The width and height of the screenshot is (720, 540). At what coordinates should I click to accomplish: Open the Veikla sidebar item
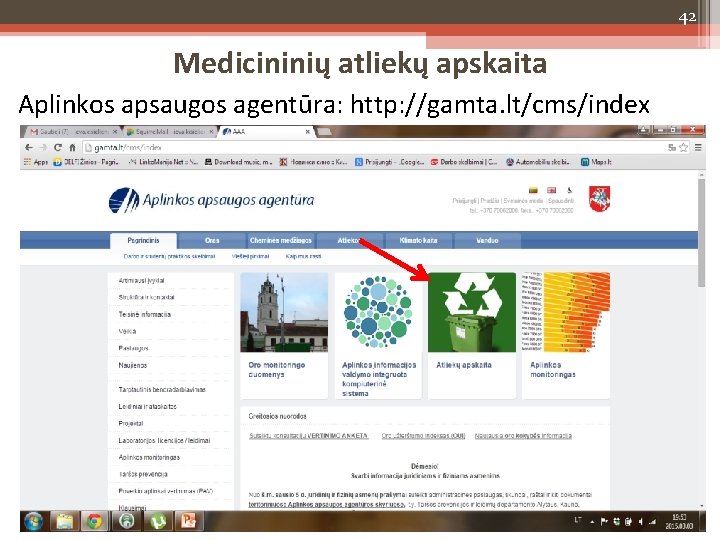pos(127,331)
